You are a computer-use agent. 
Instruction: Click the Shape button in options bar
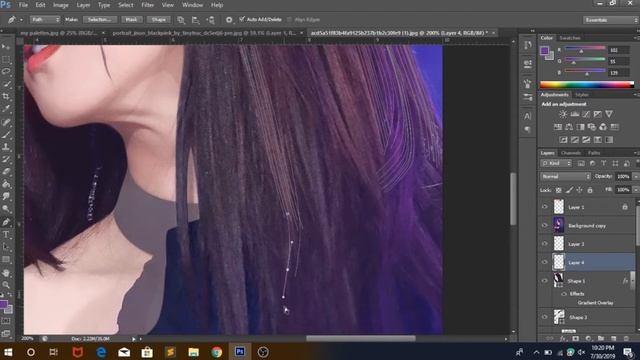click(x=158, y=20)
